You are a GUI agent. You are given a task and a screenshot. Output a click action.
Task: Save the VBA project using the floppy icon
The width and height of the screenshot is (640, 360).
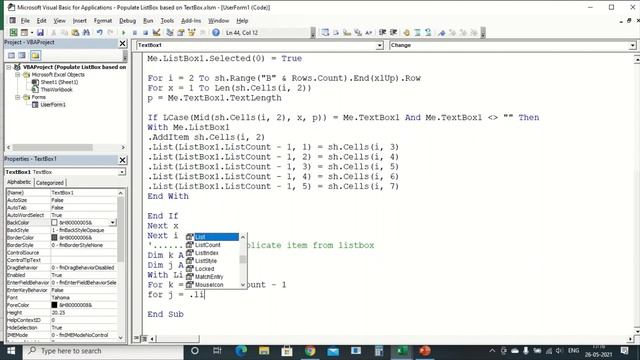pos(40,33)
